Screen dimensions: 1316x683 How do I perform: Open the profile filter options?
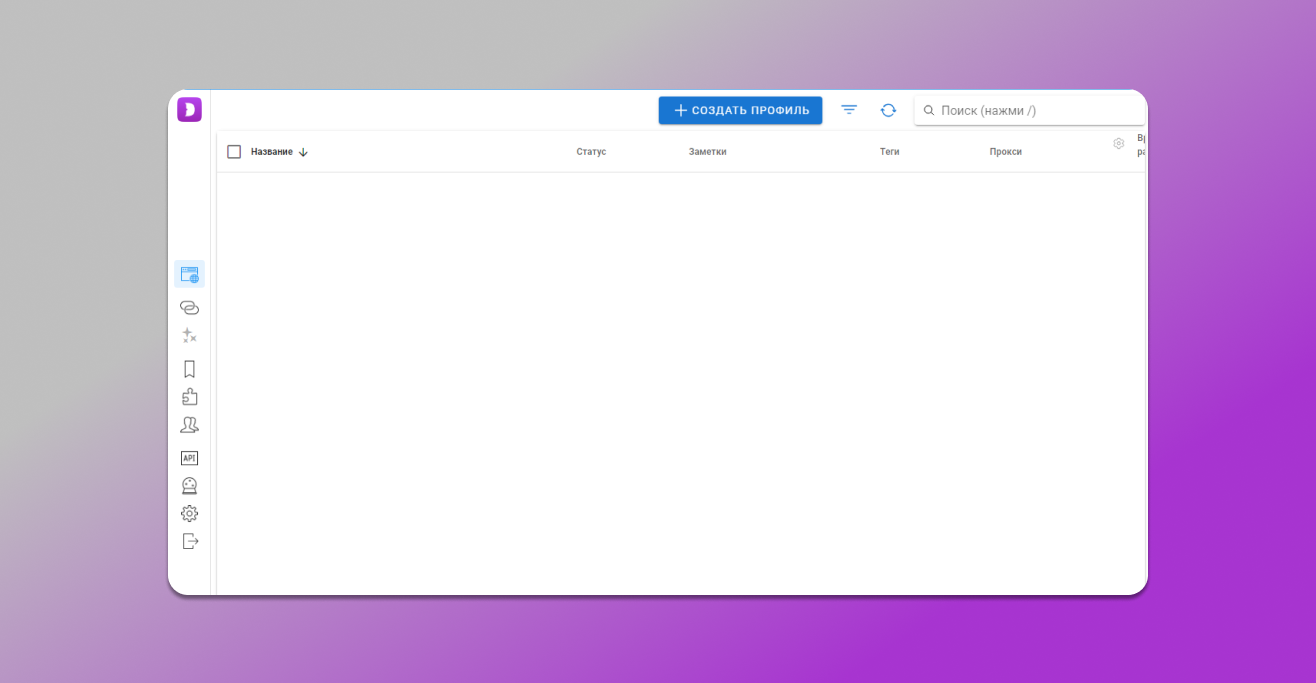pyautogui.click(x=849, y=110)
